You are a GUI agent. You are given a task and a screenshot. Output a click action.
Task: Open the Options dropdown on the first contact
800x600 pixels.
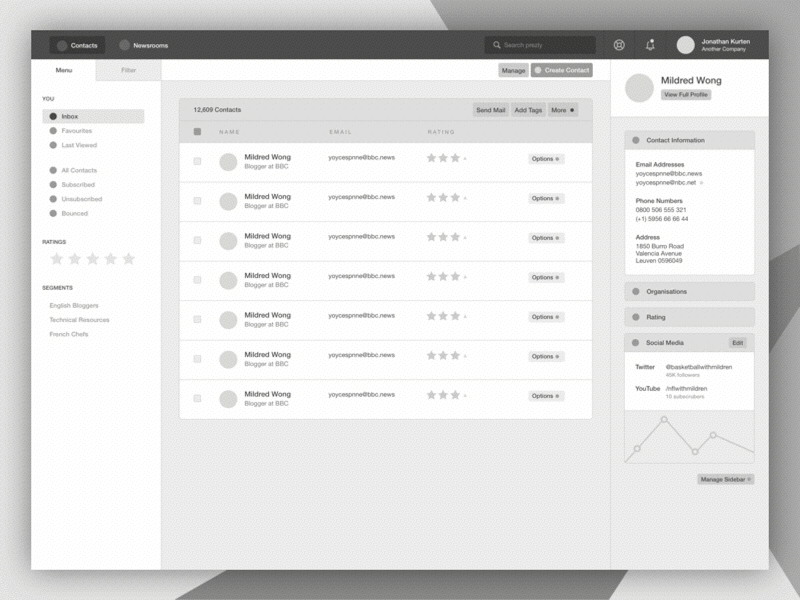[546, 159]
